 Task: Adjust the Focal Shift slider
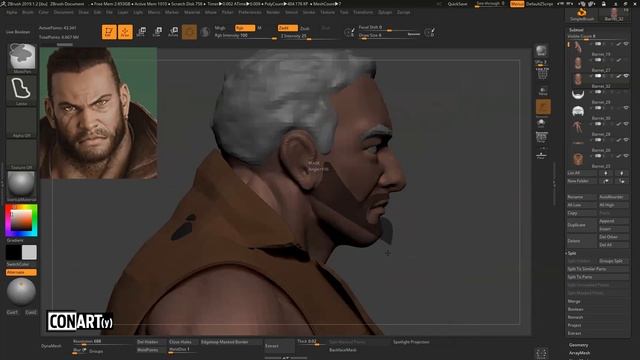389,27
